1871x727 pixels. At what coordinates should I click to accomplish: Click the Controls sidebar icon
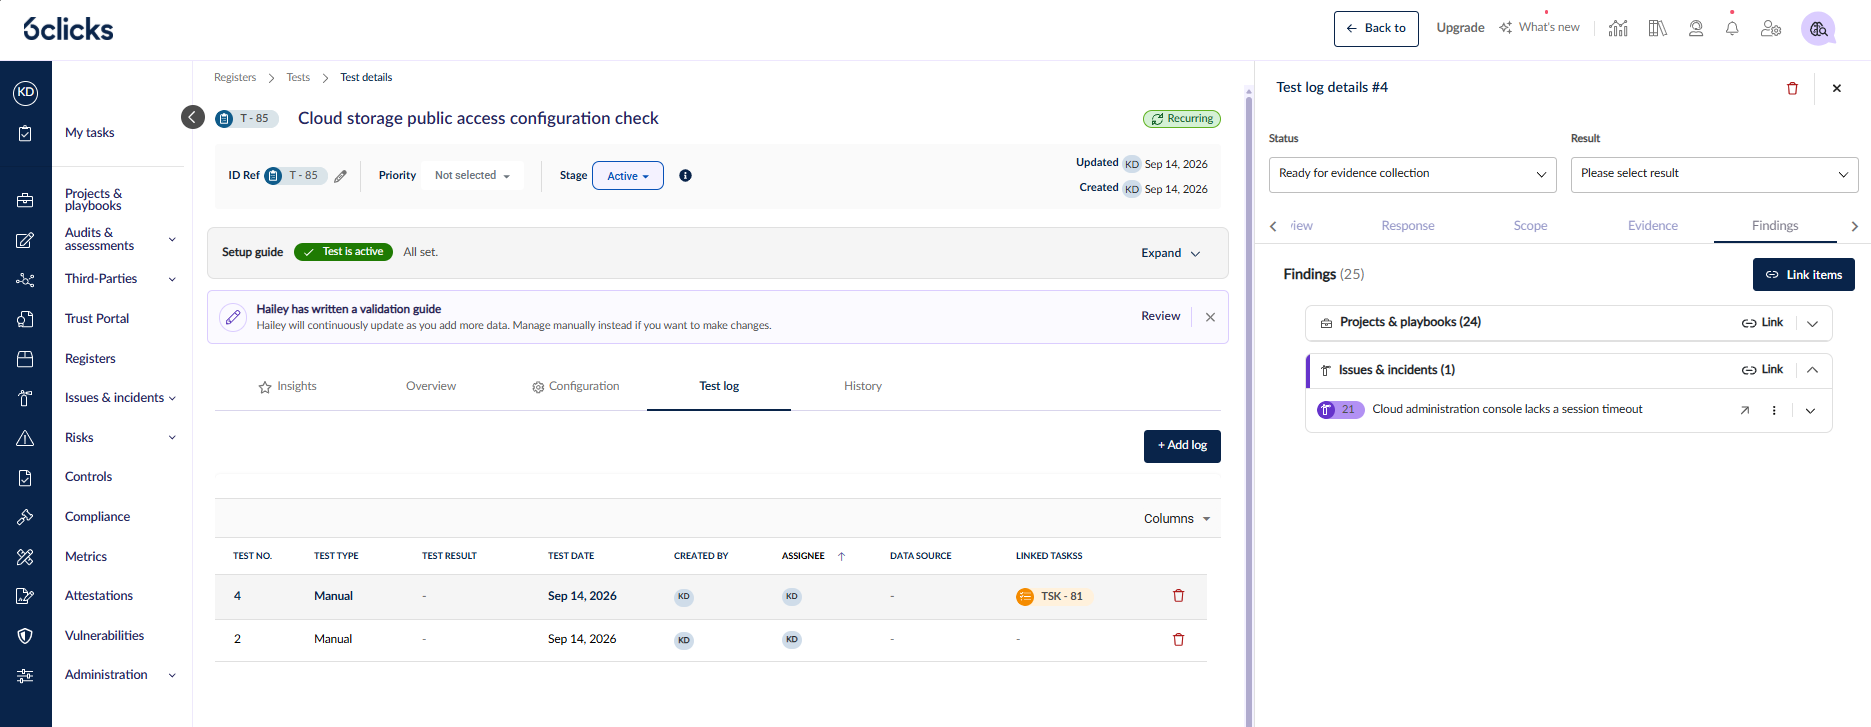25,478
